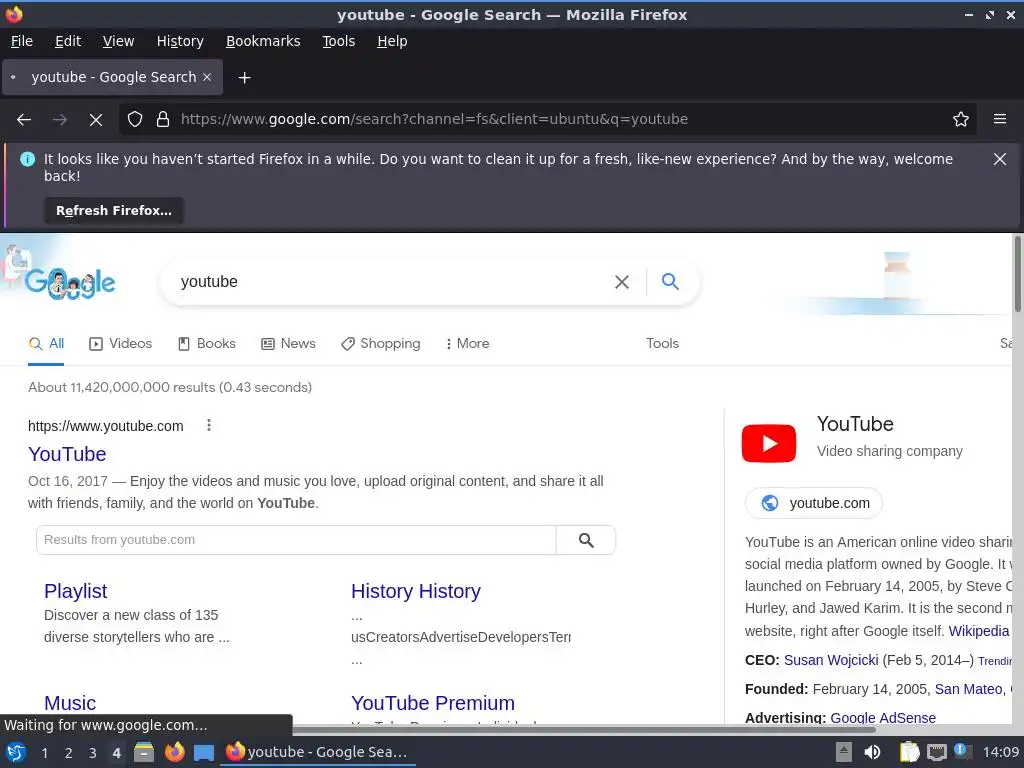Clear the Google search box text
Viewport: 1024px width, 768px height.
point(622,282)
